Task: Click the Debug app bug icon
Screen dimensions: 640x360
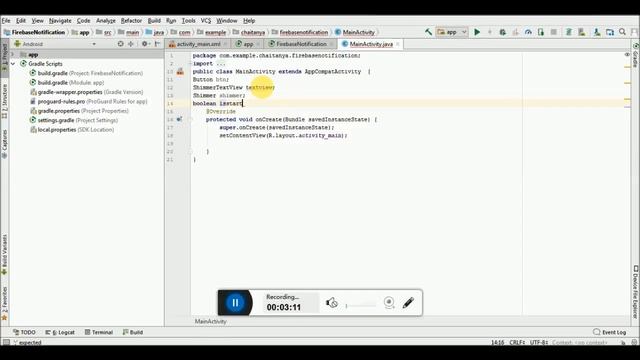Action: click(x=502, y=32)
